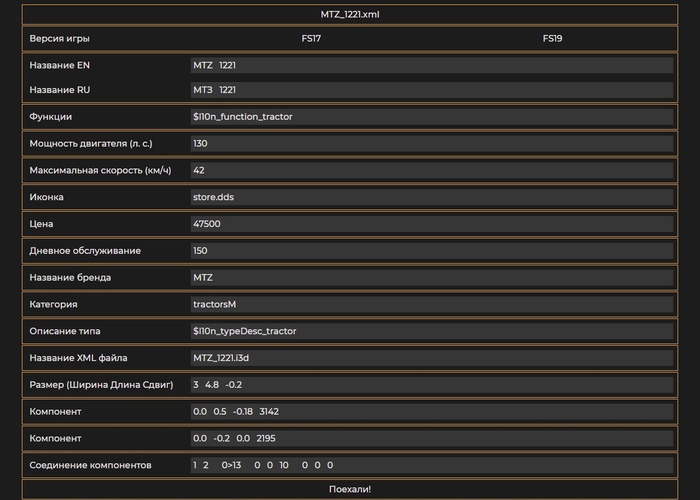Click the Название RU label
This screenshot has width=700, height=500.
click(x=59, y=90)
